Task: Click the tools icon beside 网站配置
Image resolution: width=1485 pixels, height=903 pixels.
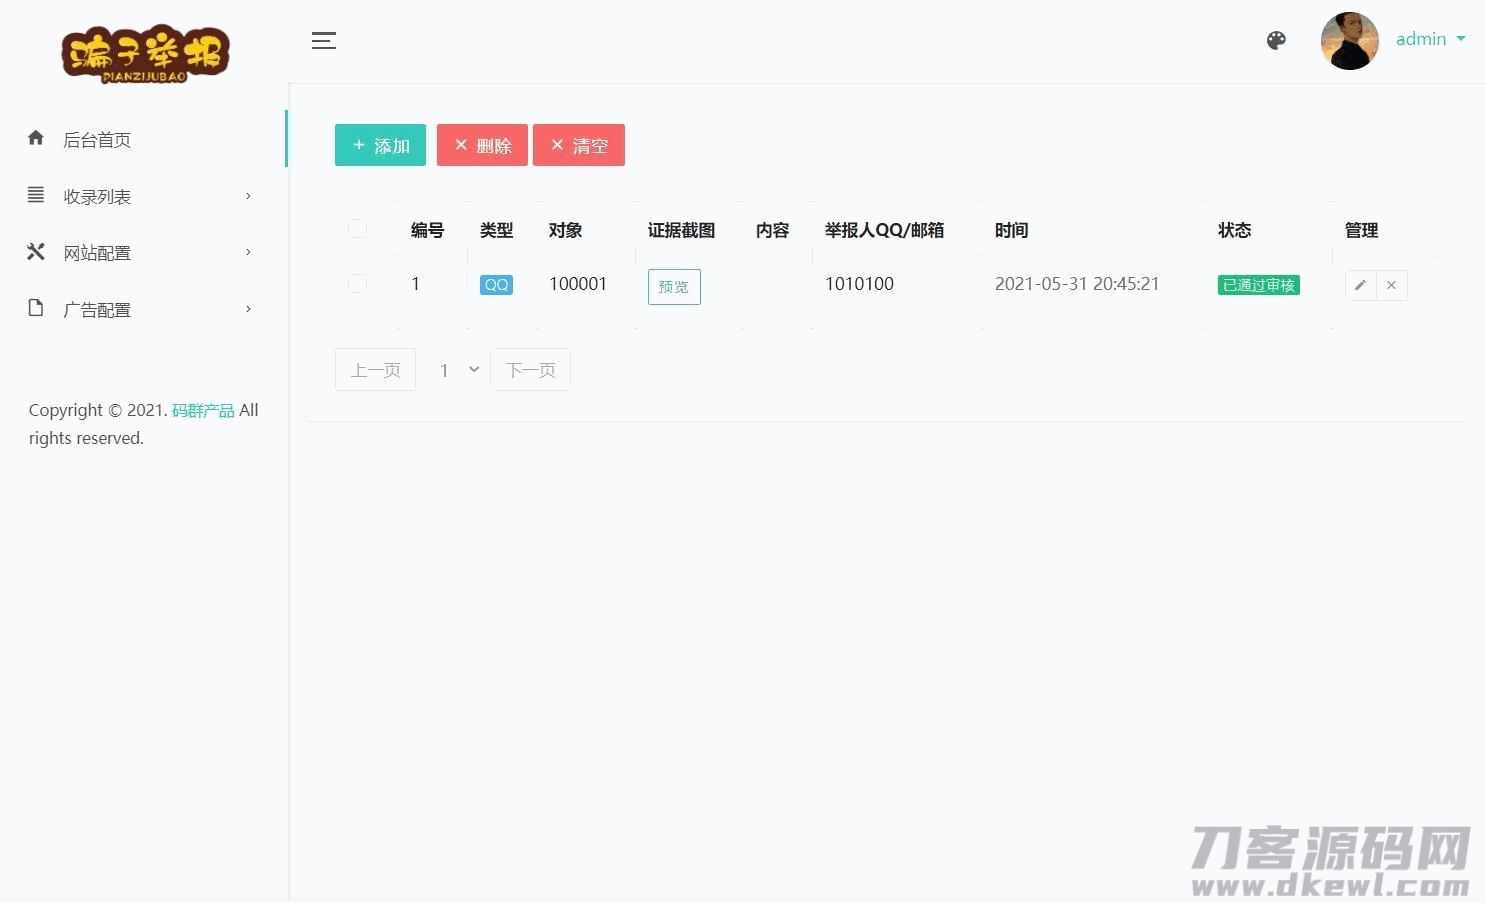Action: tap(36, 252)
